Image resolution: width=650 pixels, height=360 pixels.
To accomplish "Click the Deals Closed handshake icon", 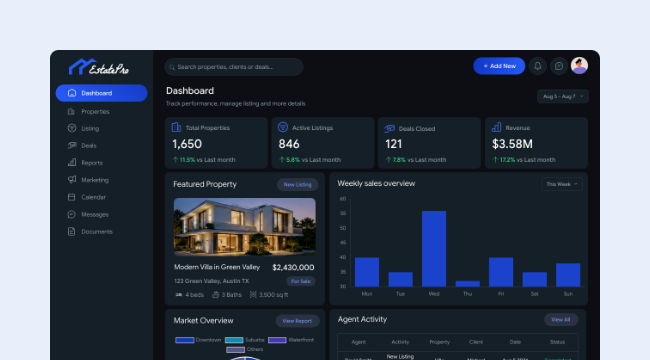I will coord(389,129).
